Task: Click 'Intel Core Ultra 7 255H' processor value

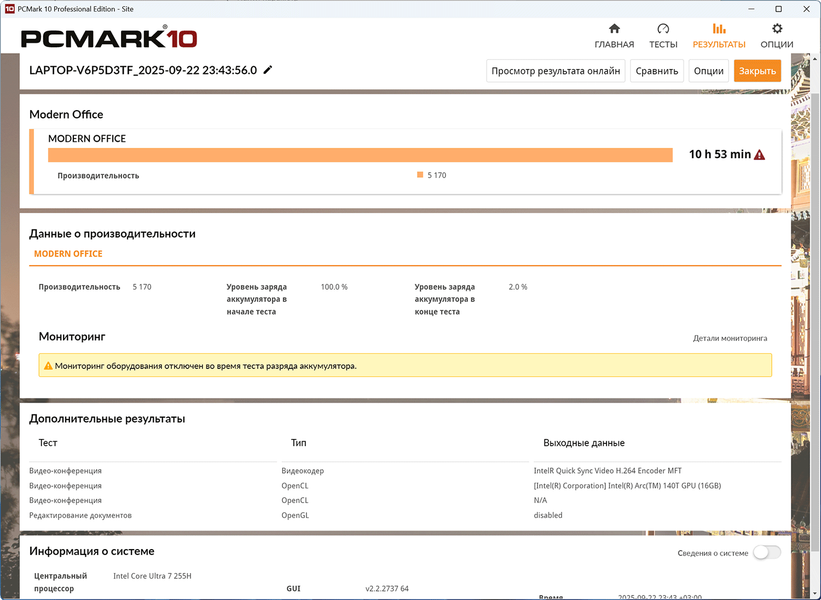Action: (152, 576)
